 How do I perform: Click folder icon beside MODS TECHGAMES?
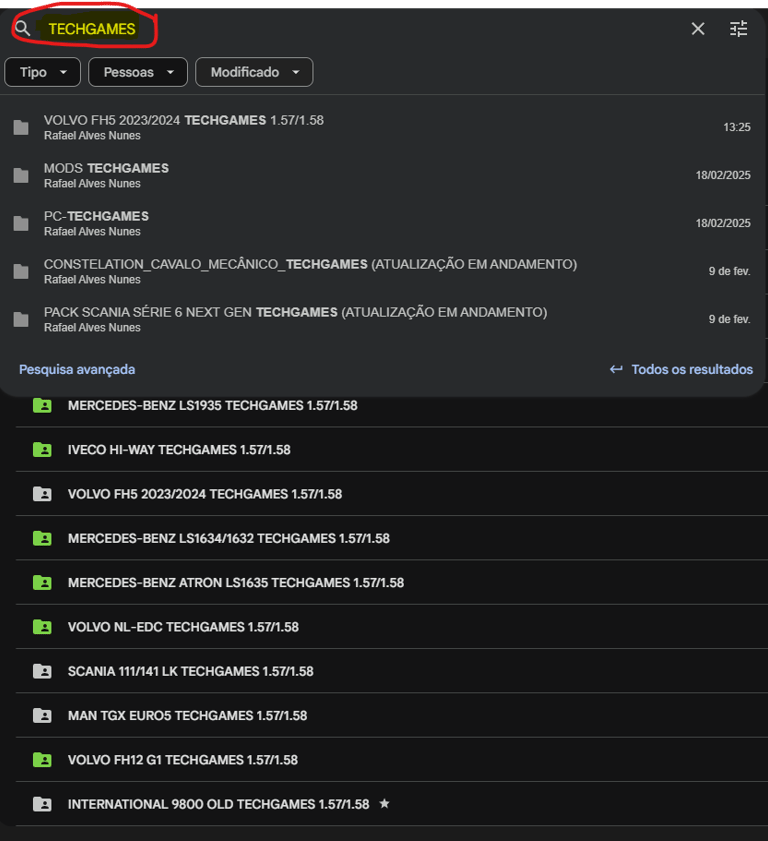coord(21,175)
